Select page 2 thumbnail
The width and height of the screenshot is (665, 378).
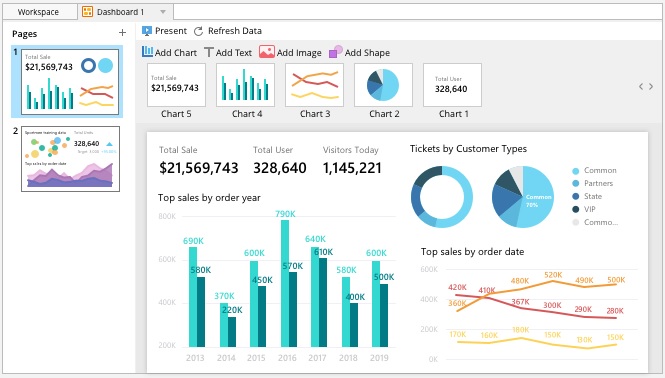pos(70,159)
